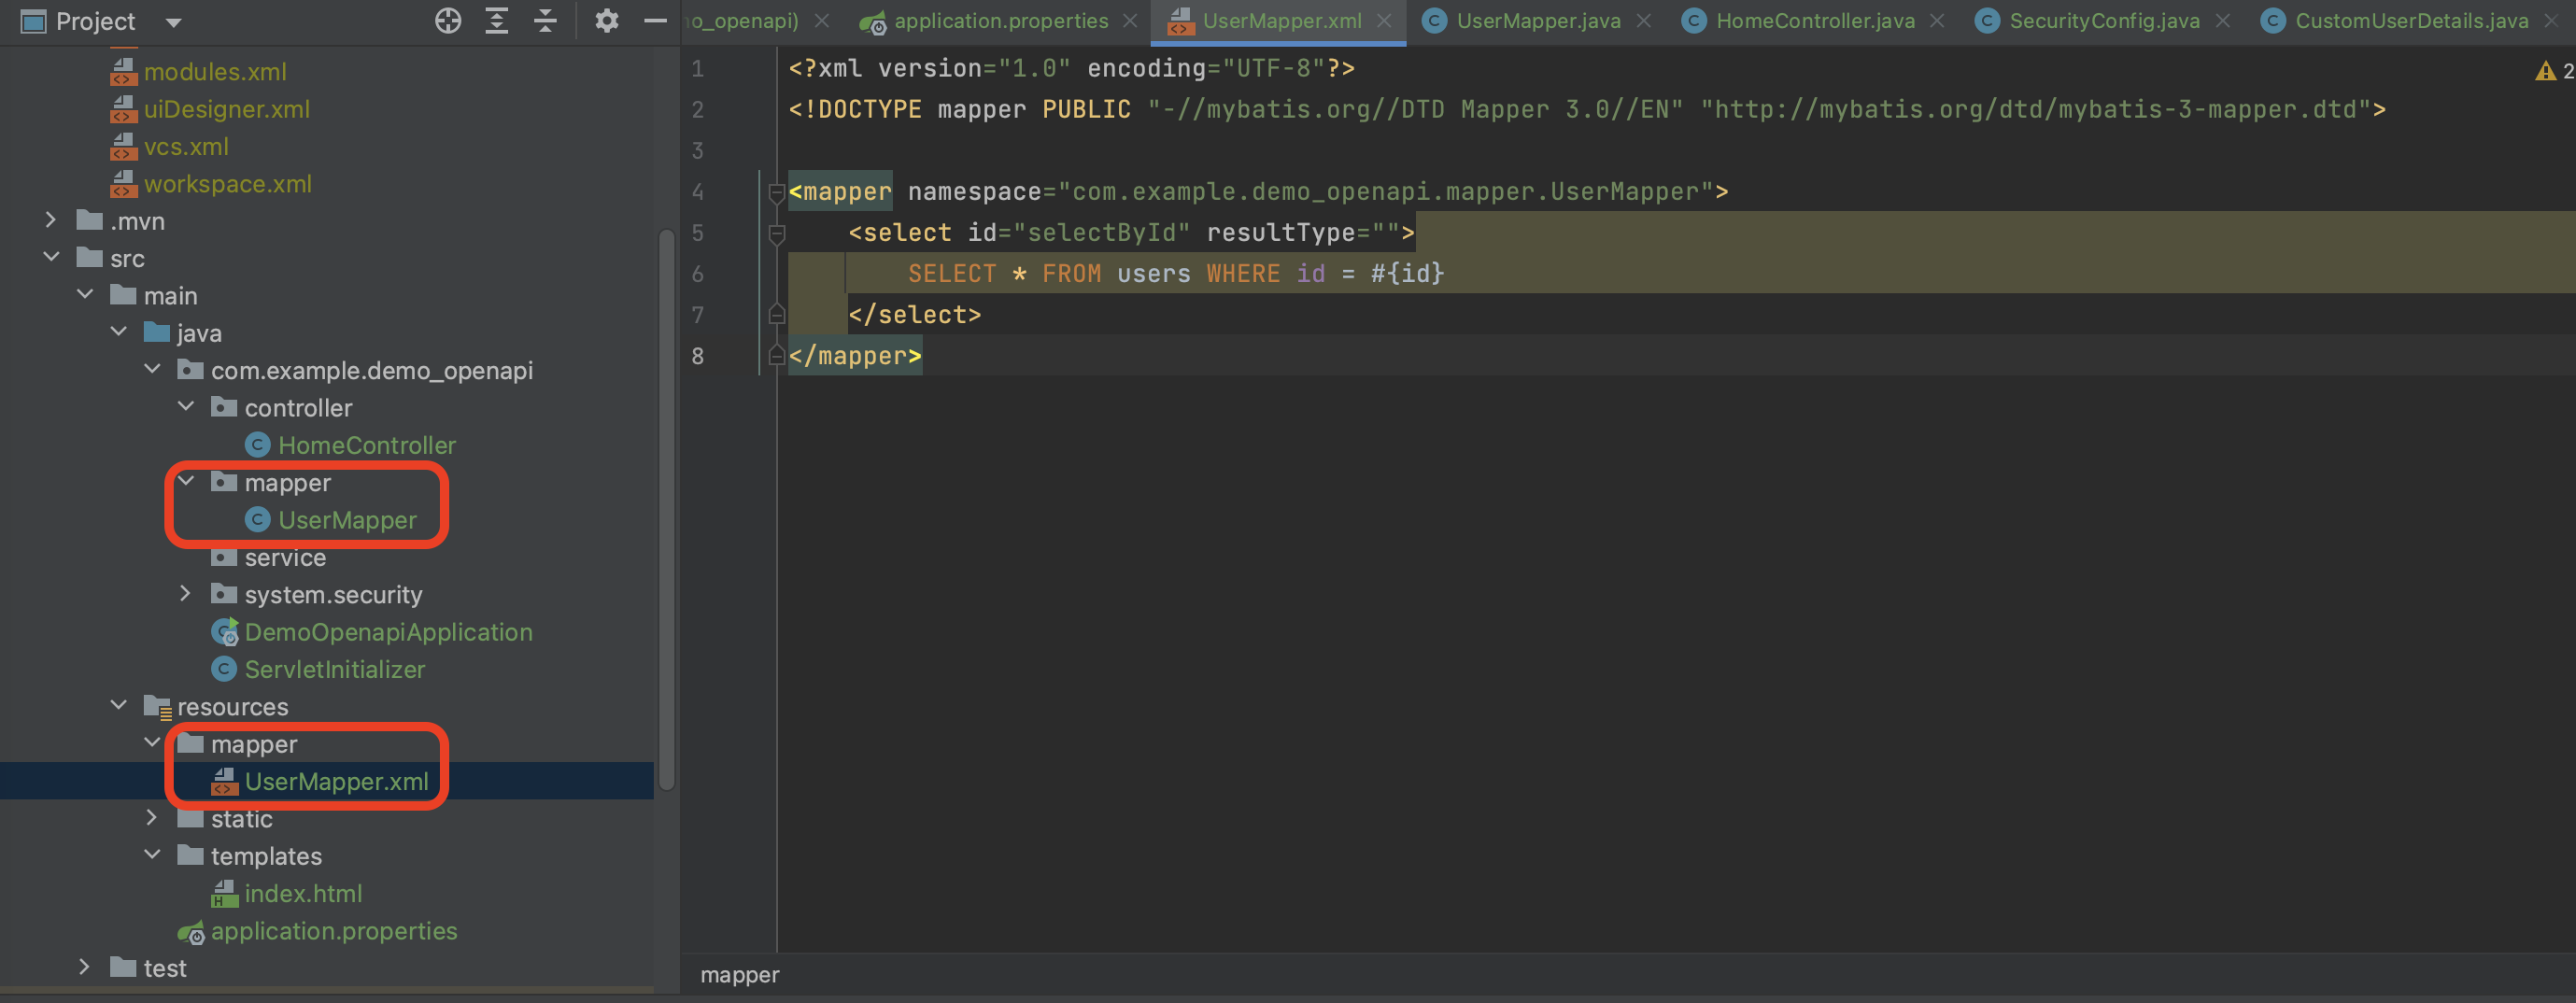Open ServletInitializer class
This screenshot has height=1003, width=2576.
click(334, 670)
